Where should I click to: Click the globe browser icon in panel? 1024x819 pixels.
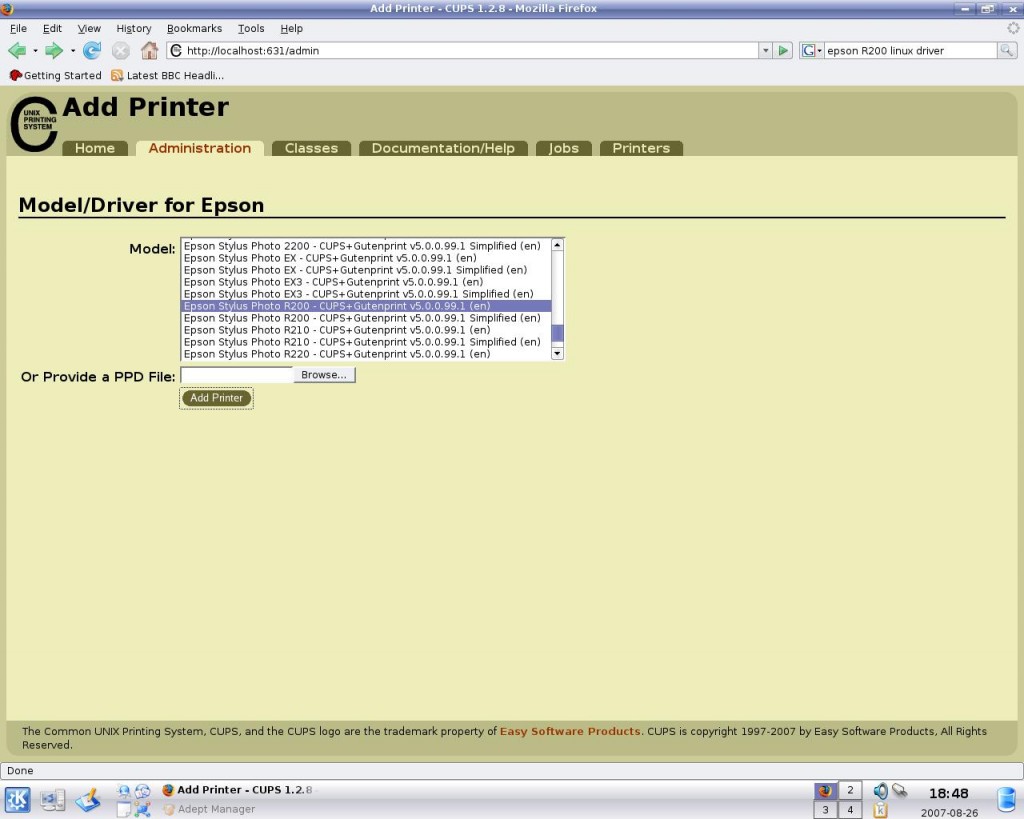click(142, 791)
